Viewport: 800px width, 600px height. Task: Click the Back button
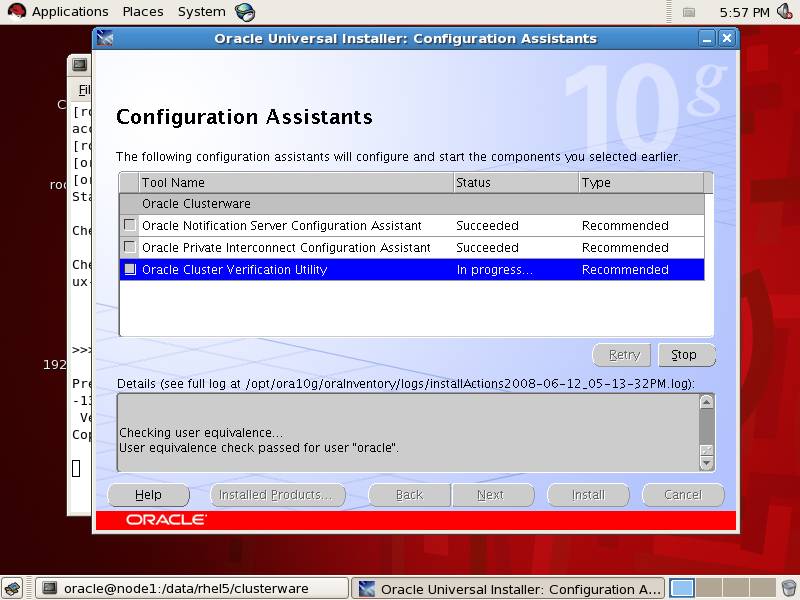pos(409,495)
